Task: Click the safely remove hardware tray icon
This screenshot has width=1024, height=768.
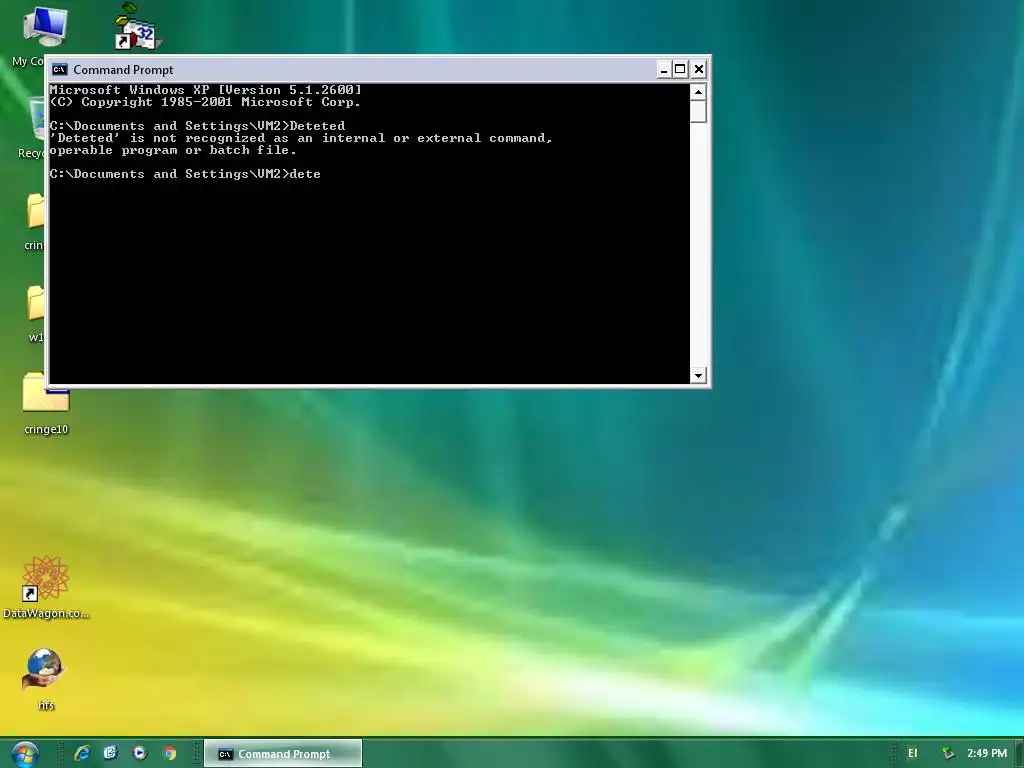Action: pyautogui.click(x=948, y=754)
